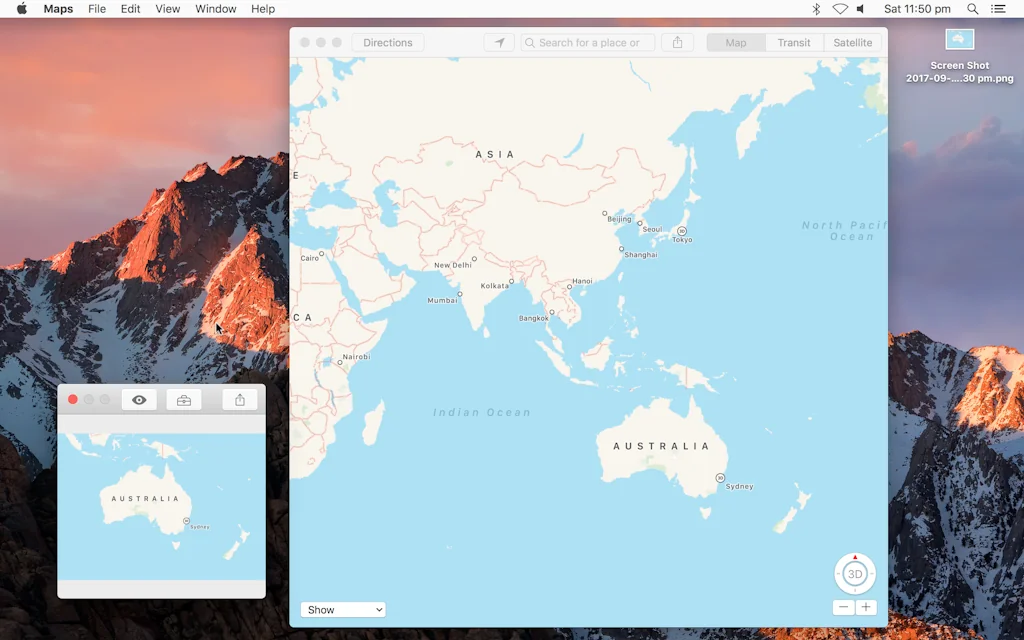Toggle the 3D compass view button
The image size is (1024, 640).
854,574
